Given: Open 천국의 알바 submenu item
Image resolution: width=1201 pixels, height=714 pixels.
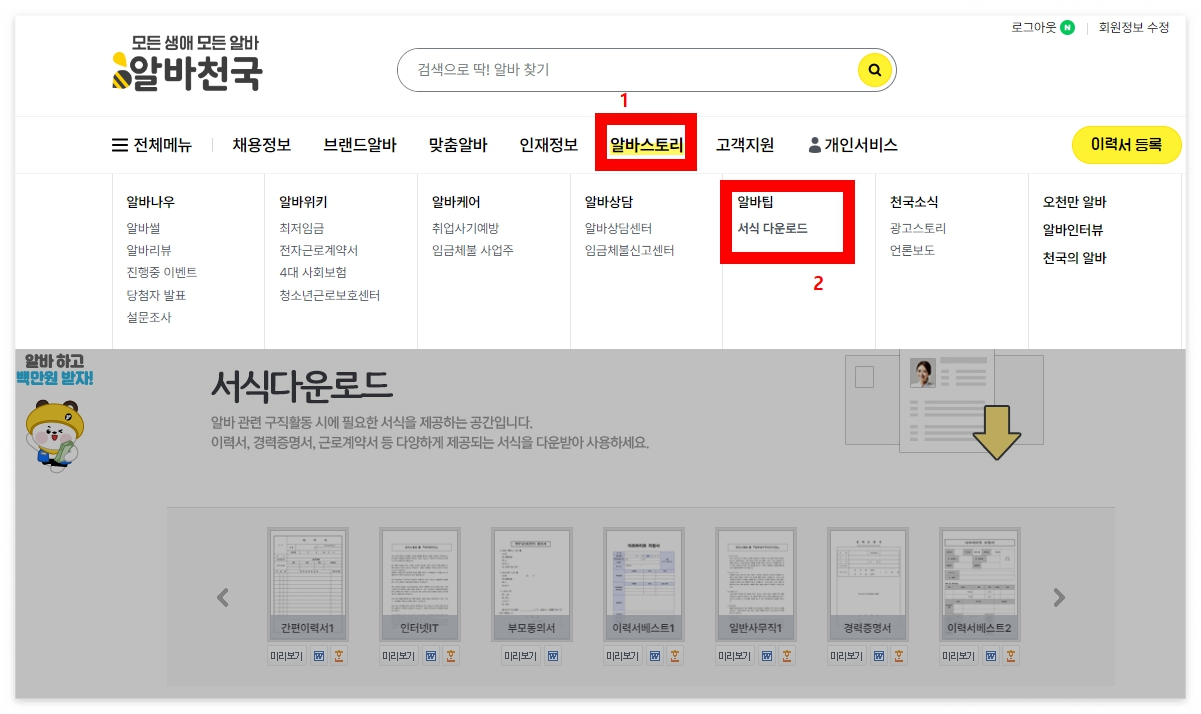Looking at the screenshot, I should point(1075,258).
